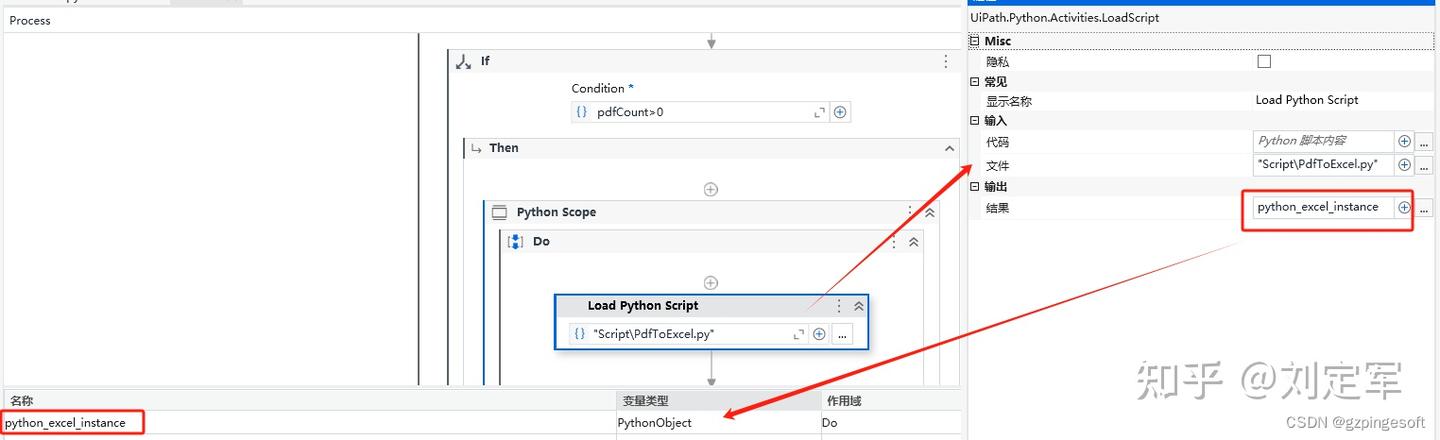Toggle the 隐私 checkbox
Image resolution: width=1440 pixels, height=440 pixels.
[1264, 61]
